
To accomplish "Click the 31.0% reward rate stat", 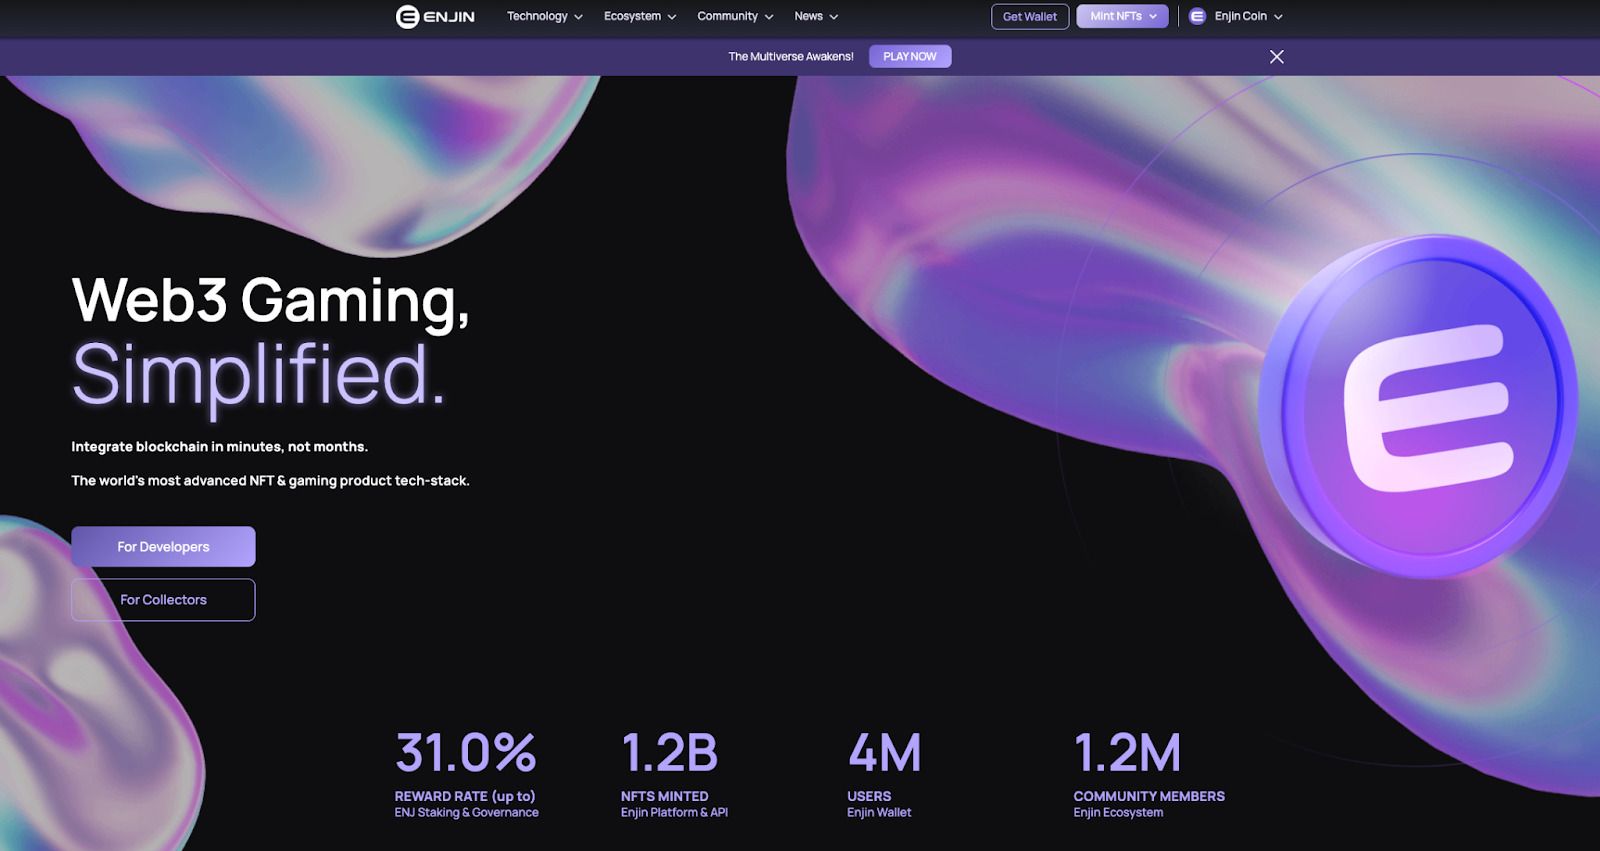I will click(466, 753).
